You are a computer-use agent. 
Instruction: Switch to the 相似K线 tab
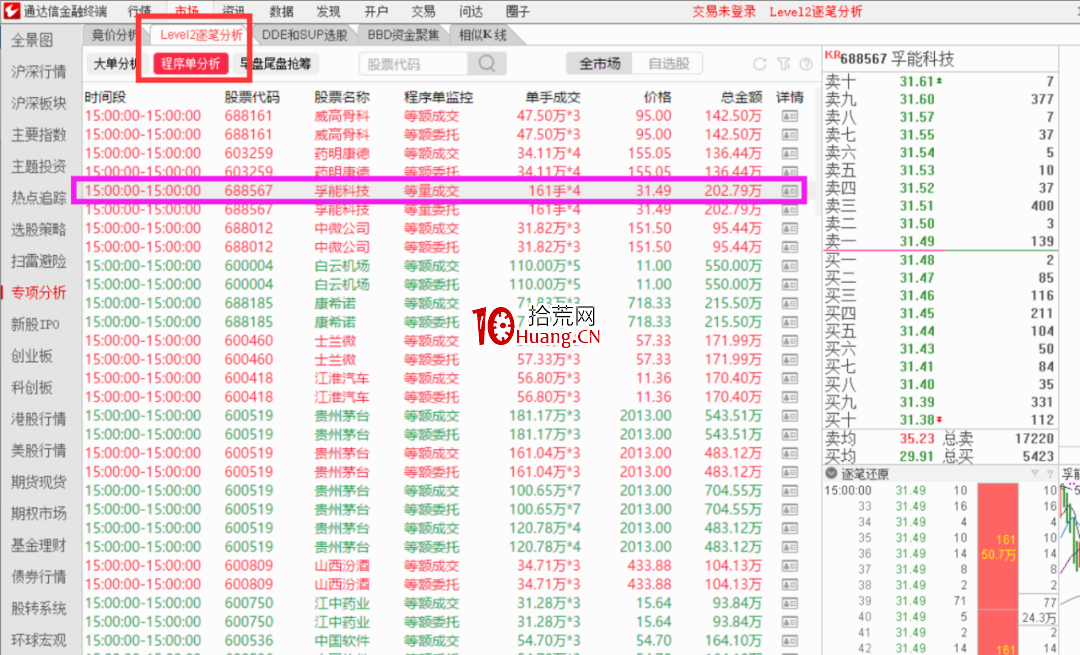pos(482,35)
